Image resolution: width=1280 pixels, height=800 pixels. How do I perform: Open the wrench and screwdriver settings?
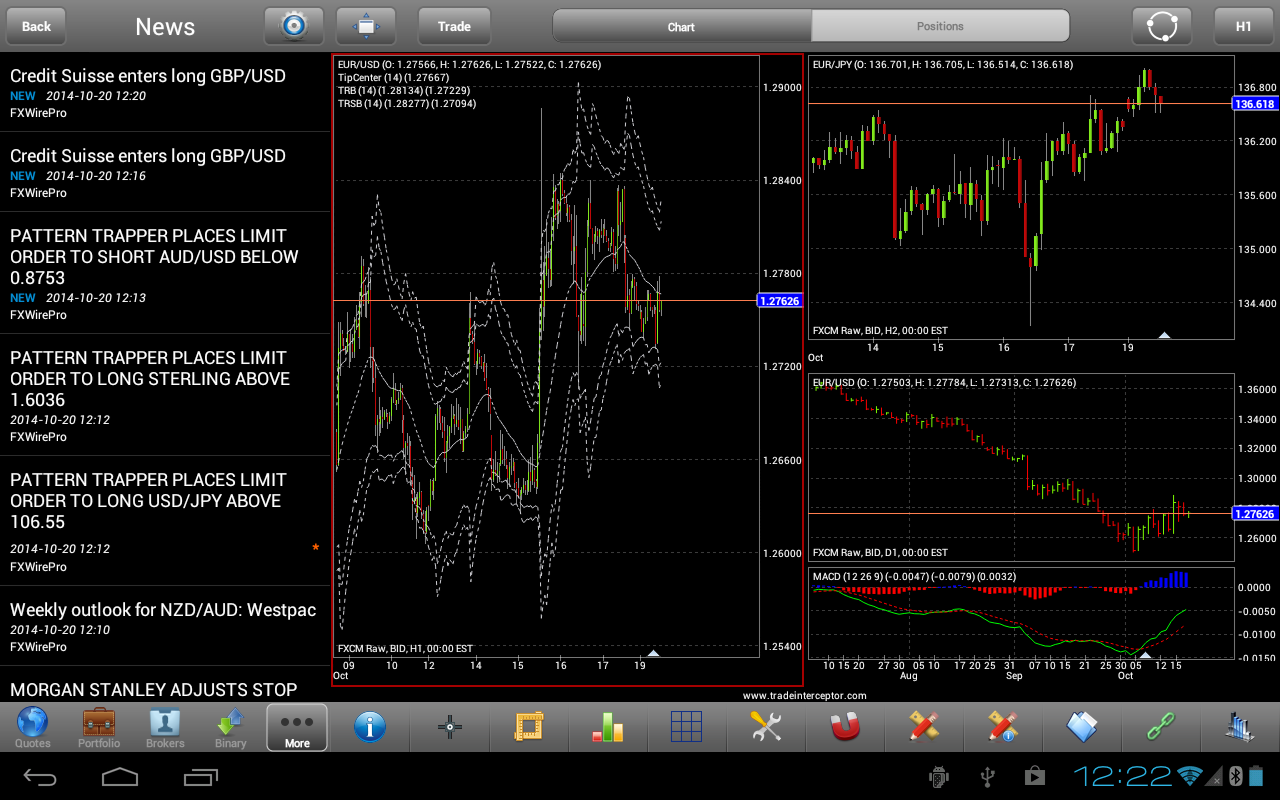pyautogui.click(x=765, y=727)
